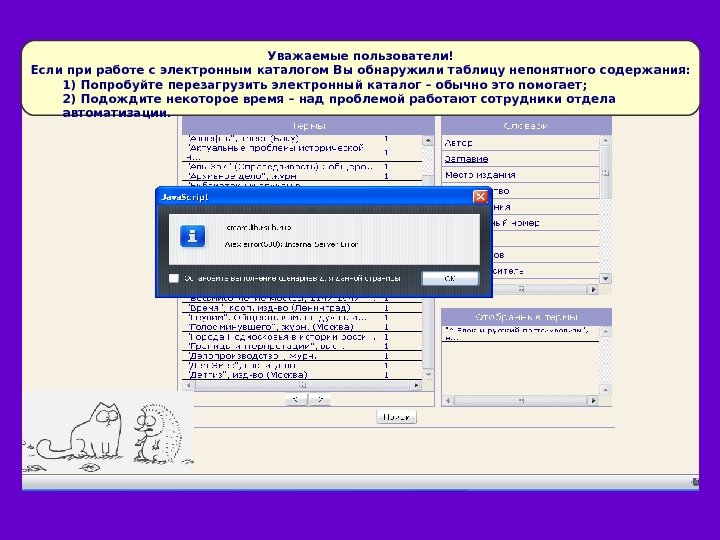
Task: Select term 'Время', кооп. изд-во (Ленинград)
Action: pyautogui.click(x=303, y=308)
